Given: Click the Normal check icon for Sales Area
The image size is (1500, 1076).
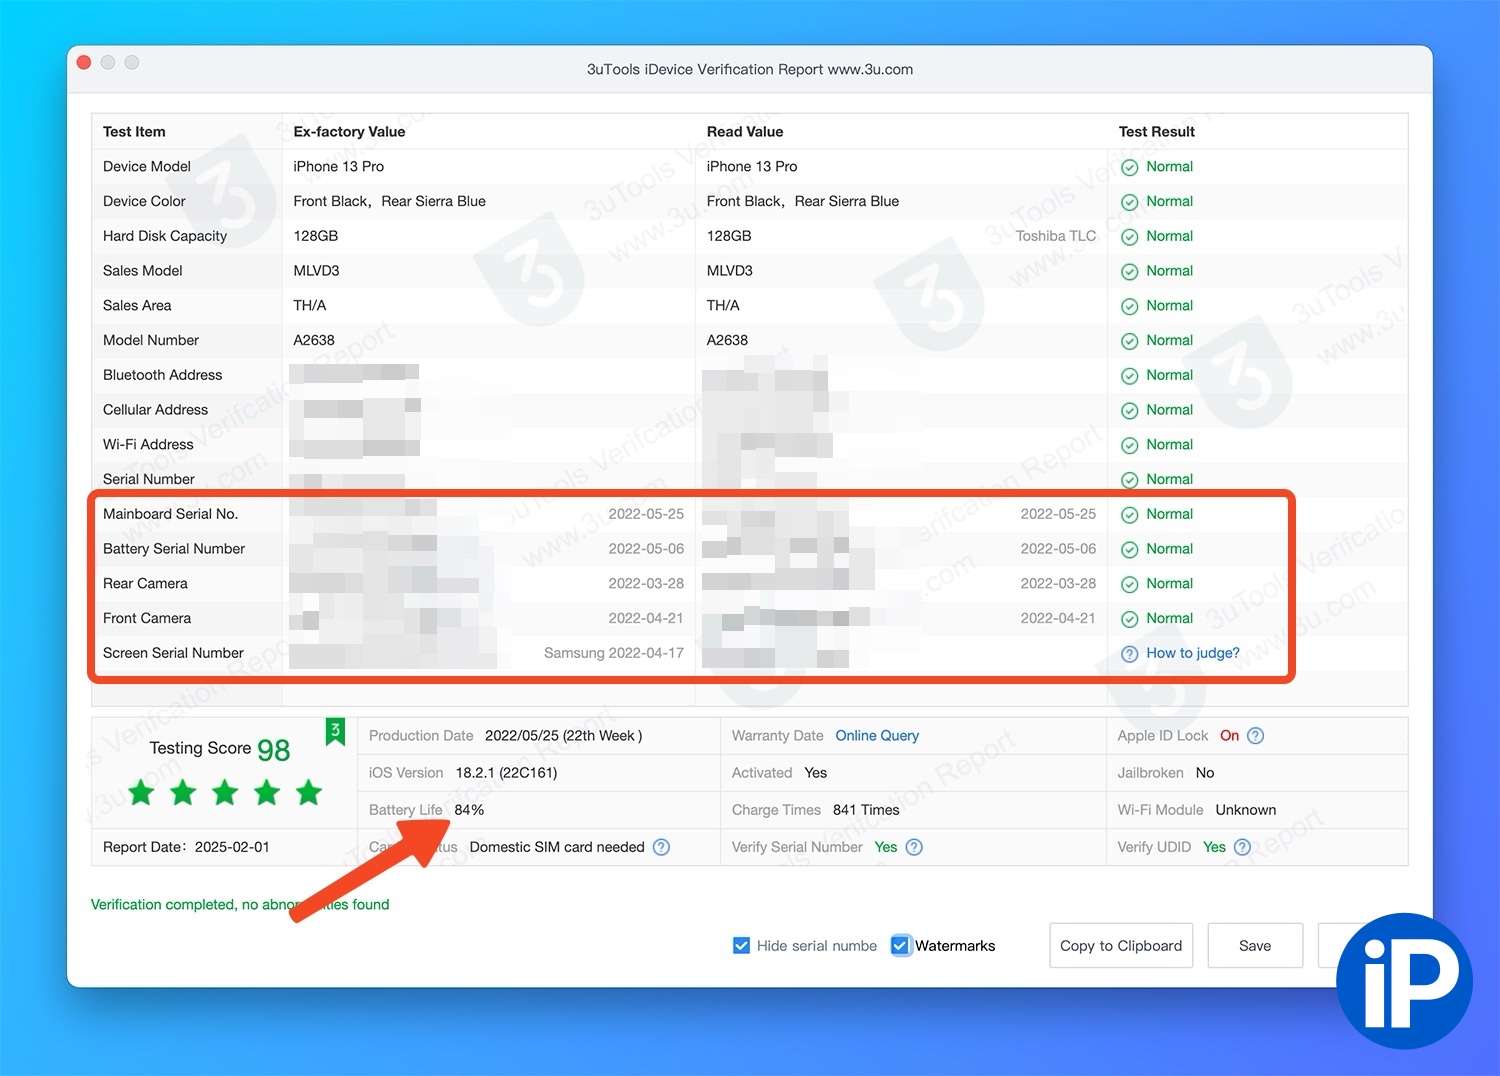Looking at the screenshot, I should (x=1129, y=306).
